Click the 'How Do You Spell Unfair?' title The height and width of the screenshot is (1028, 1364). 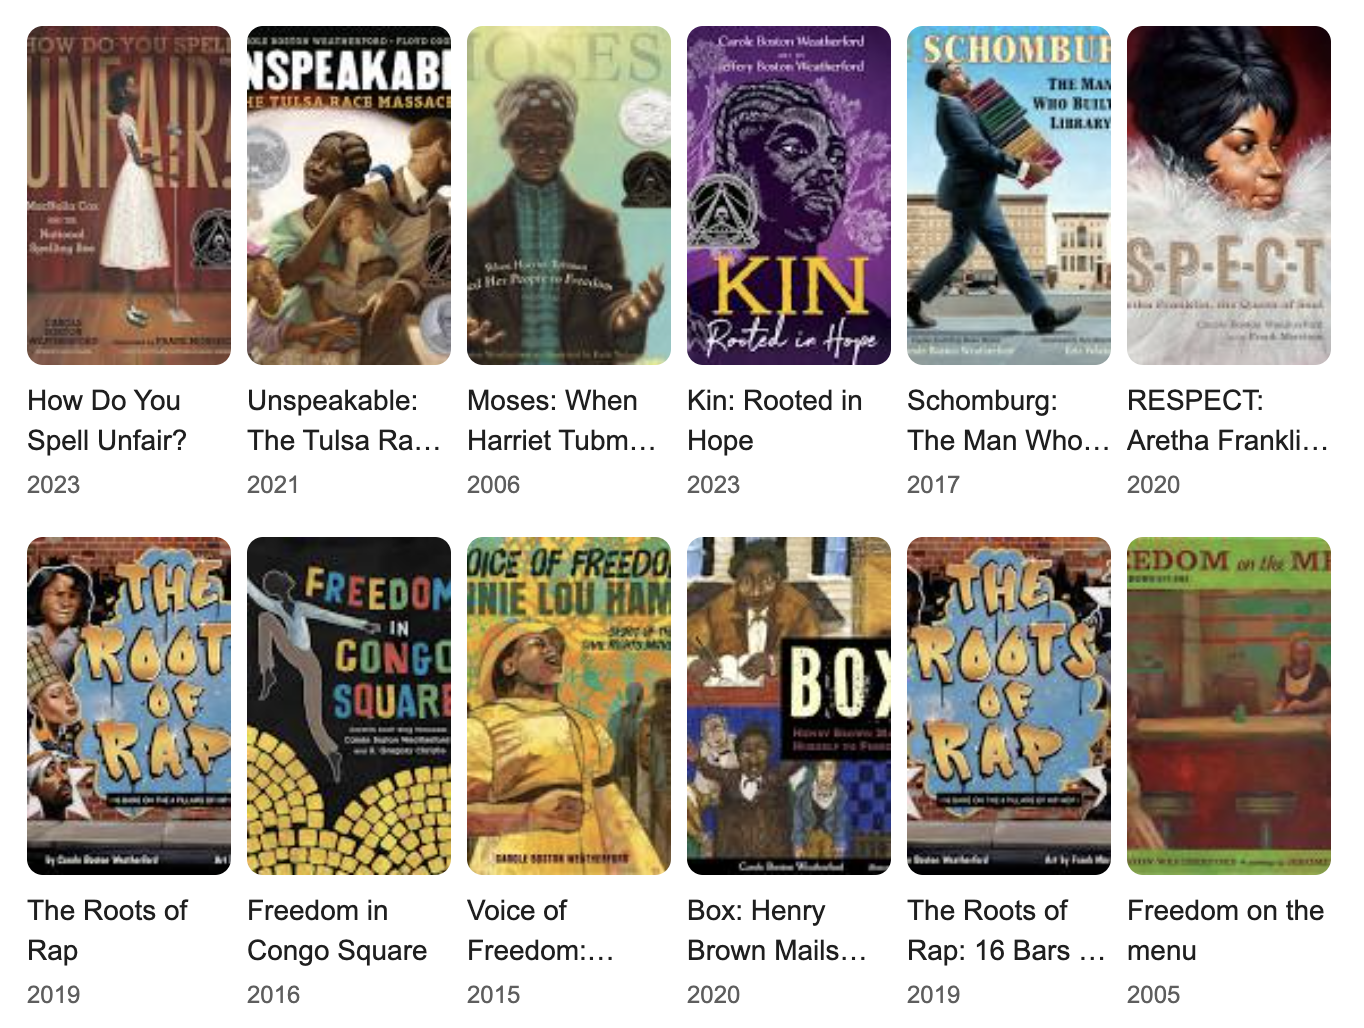107,420
